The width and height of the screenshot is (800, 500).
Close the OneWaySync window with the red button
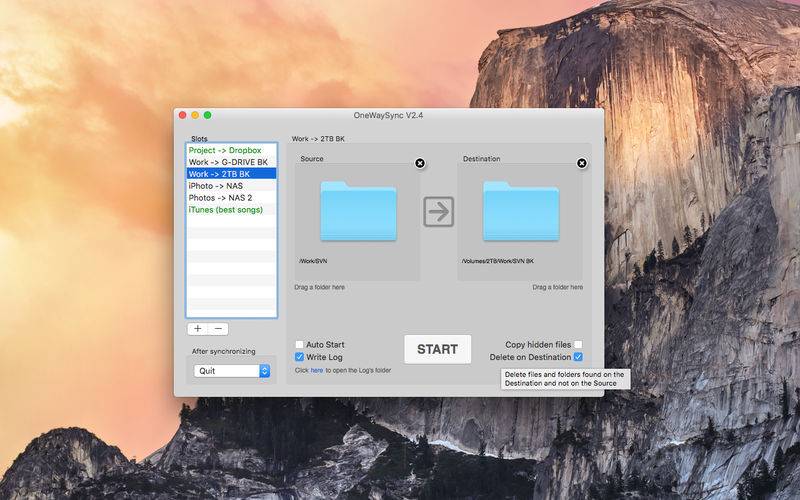182,115
